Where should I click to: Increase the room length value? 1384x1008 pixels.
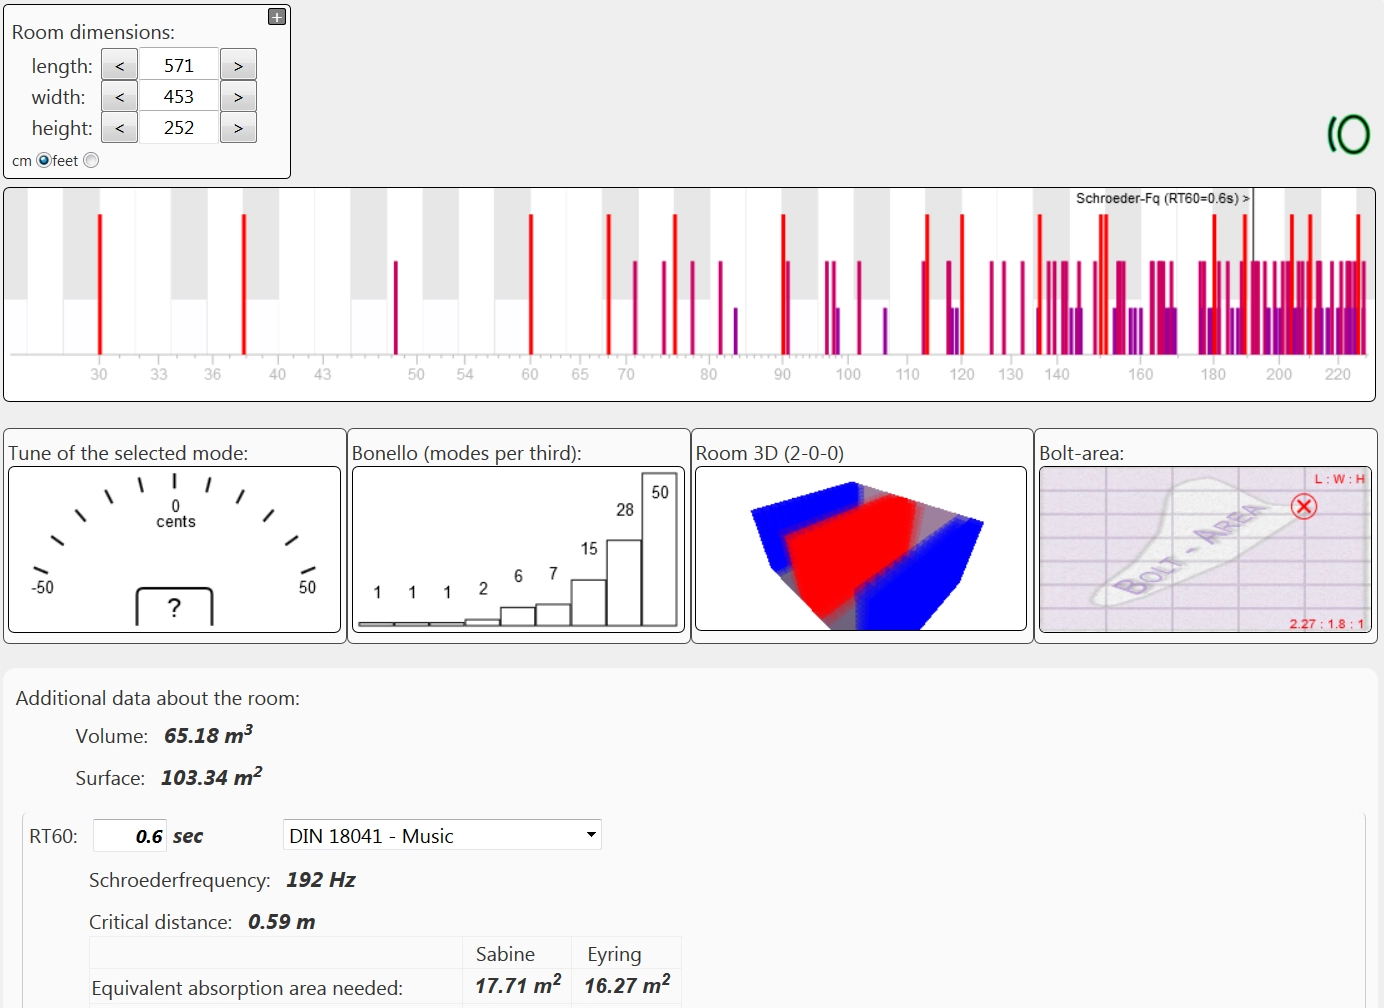coord(238,66)
